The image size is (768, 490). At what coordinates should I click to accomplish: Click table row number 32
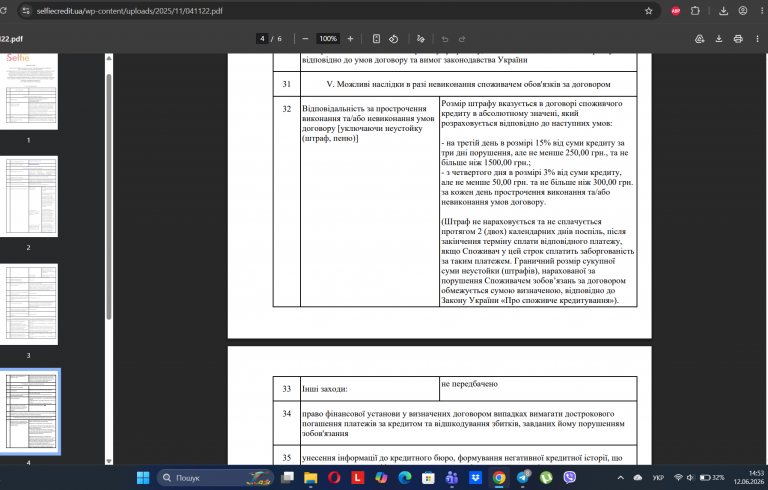(287, 109)
